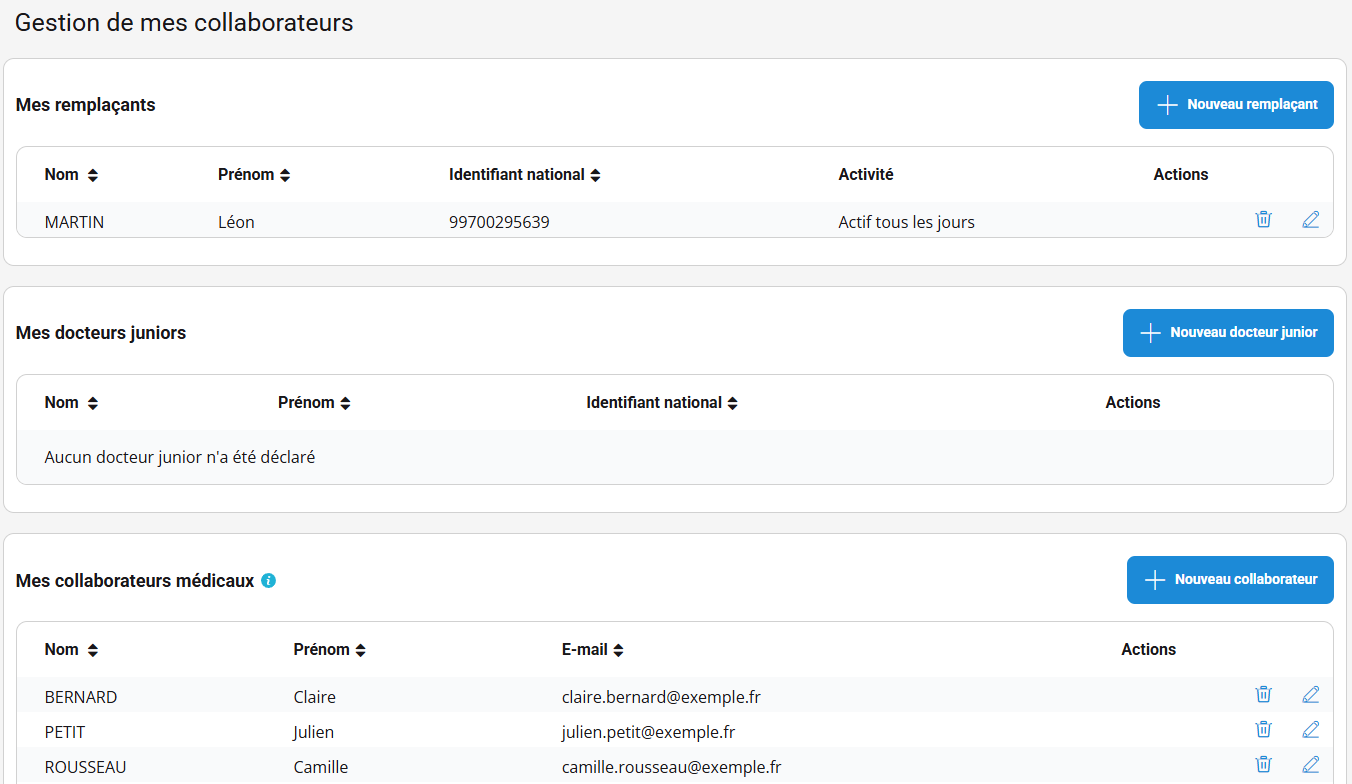Click the first name Camille
This screenshot has height=784, width=1352.
coord(321,767)
